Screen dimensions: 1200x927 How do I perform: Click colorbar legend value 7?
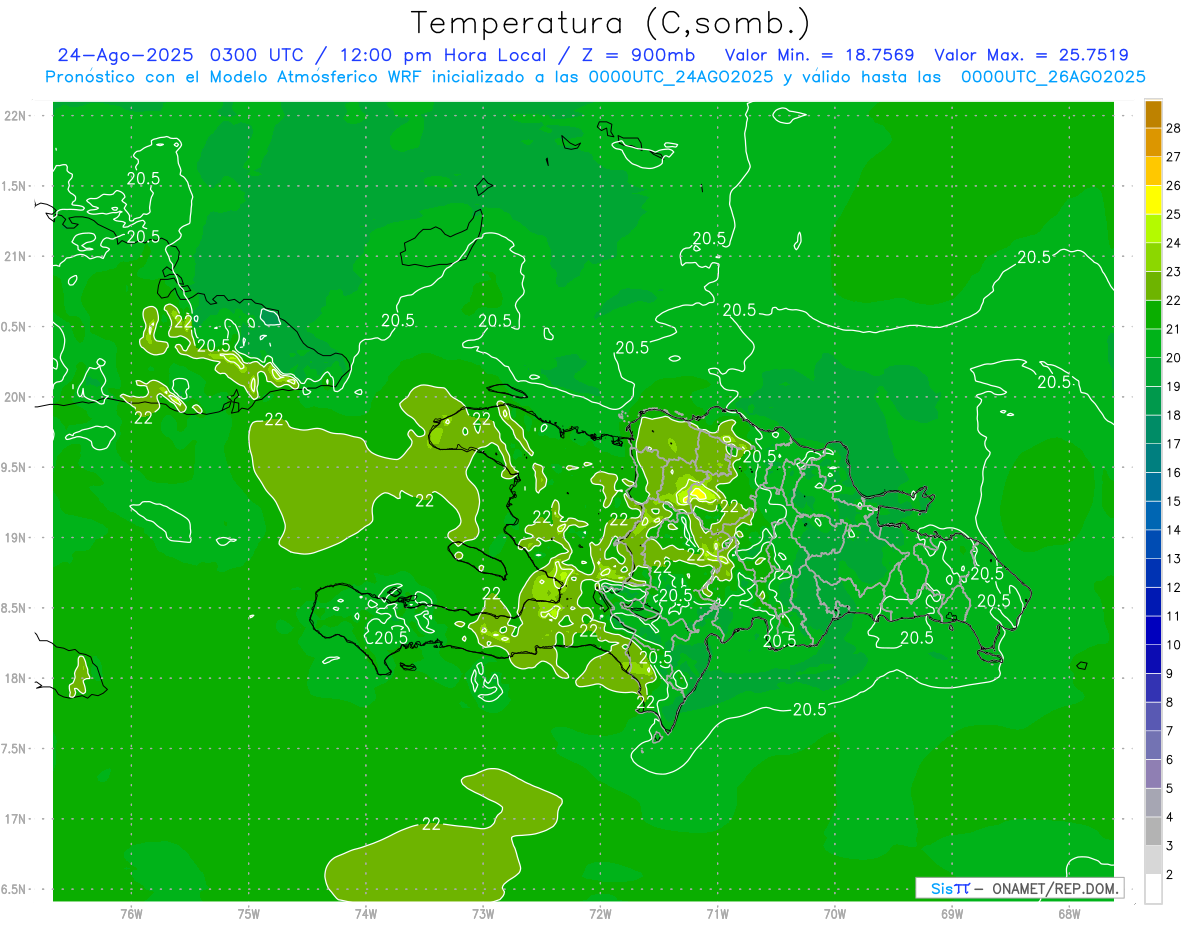pyautogui.click(x=1171, y=731)
